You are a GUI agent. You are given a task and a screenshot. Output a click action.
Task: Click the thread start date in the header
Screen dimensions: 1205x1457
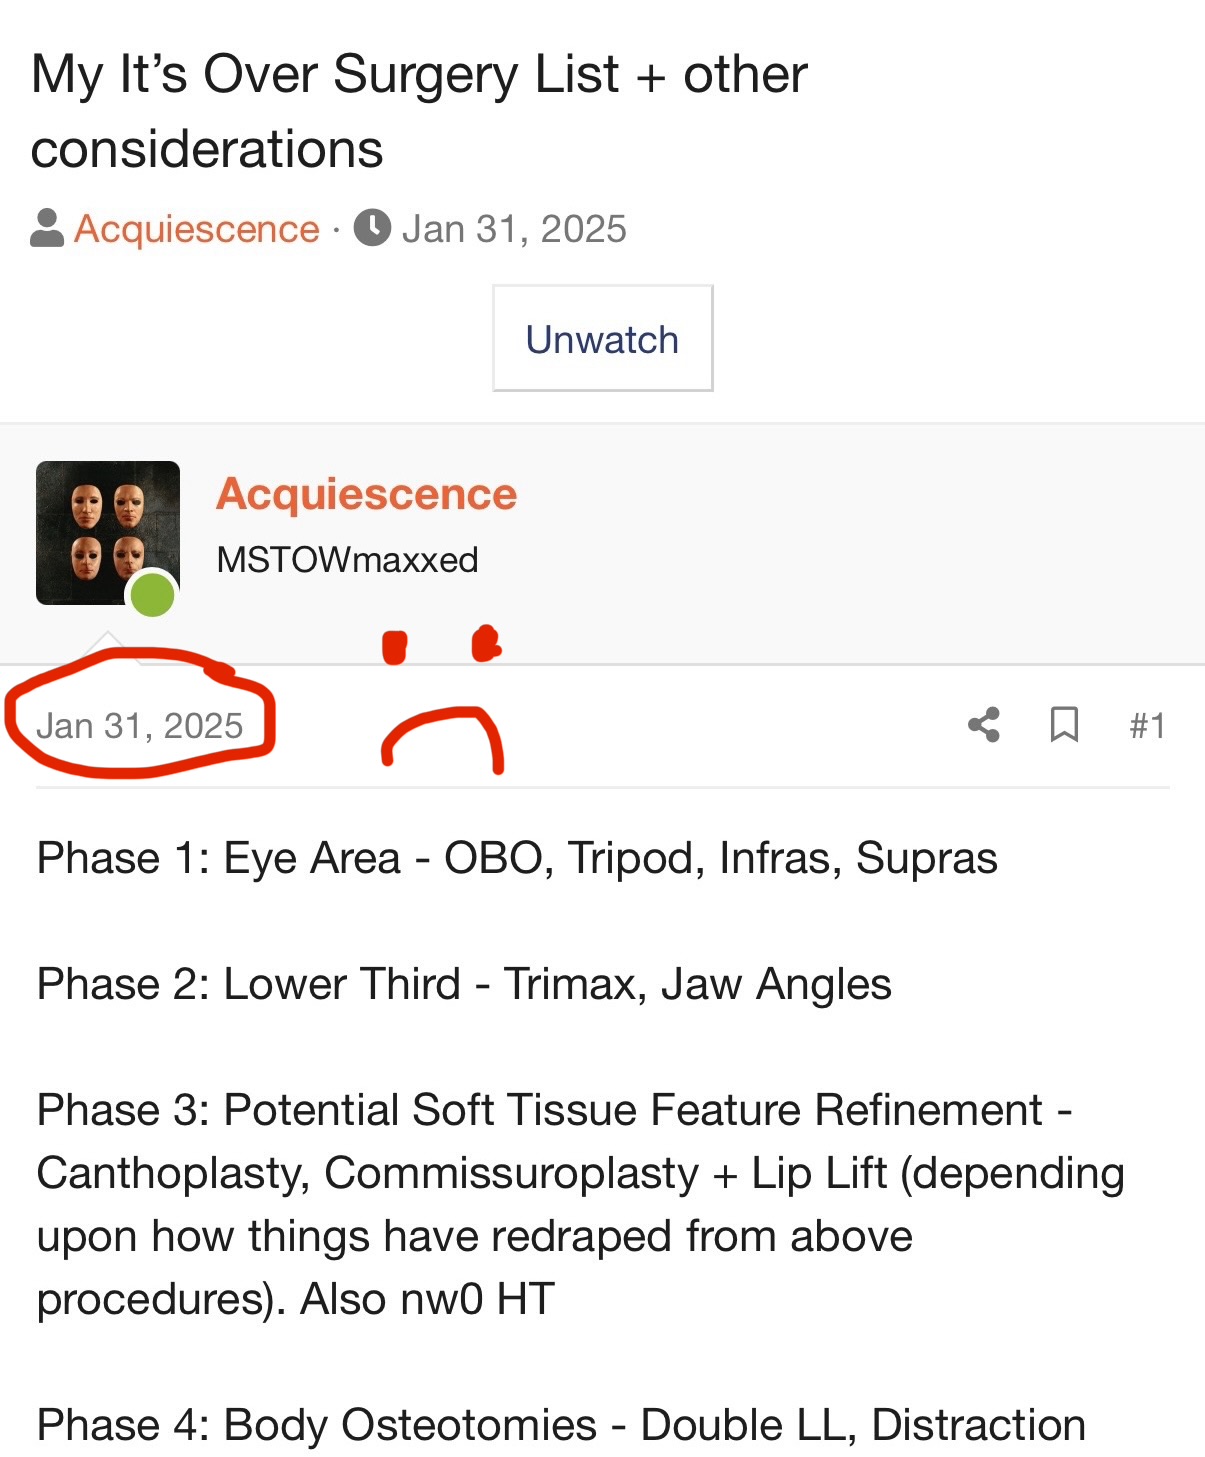tap(514, 229)
